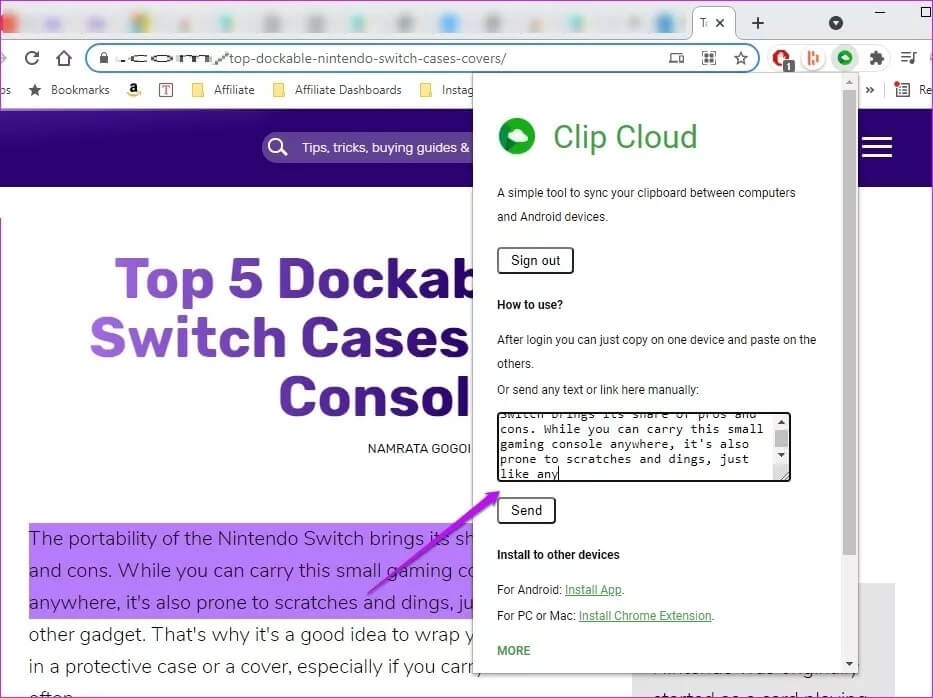Open the Affiliate bookmarks folder
This screenshot has width=933, height=698.
(x=223, y=90)
